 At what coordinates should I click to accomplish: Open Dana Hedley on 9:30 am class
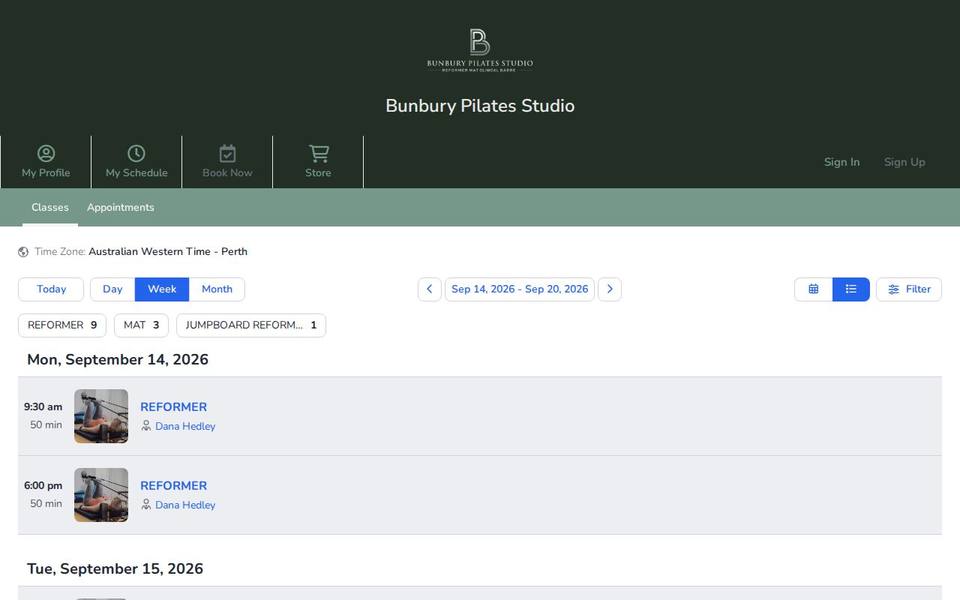click(x=185, y=426)
